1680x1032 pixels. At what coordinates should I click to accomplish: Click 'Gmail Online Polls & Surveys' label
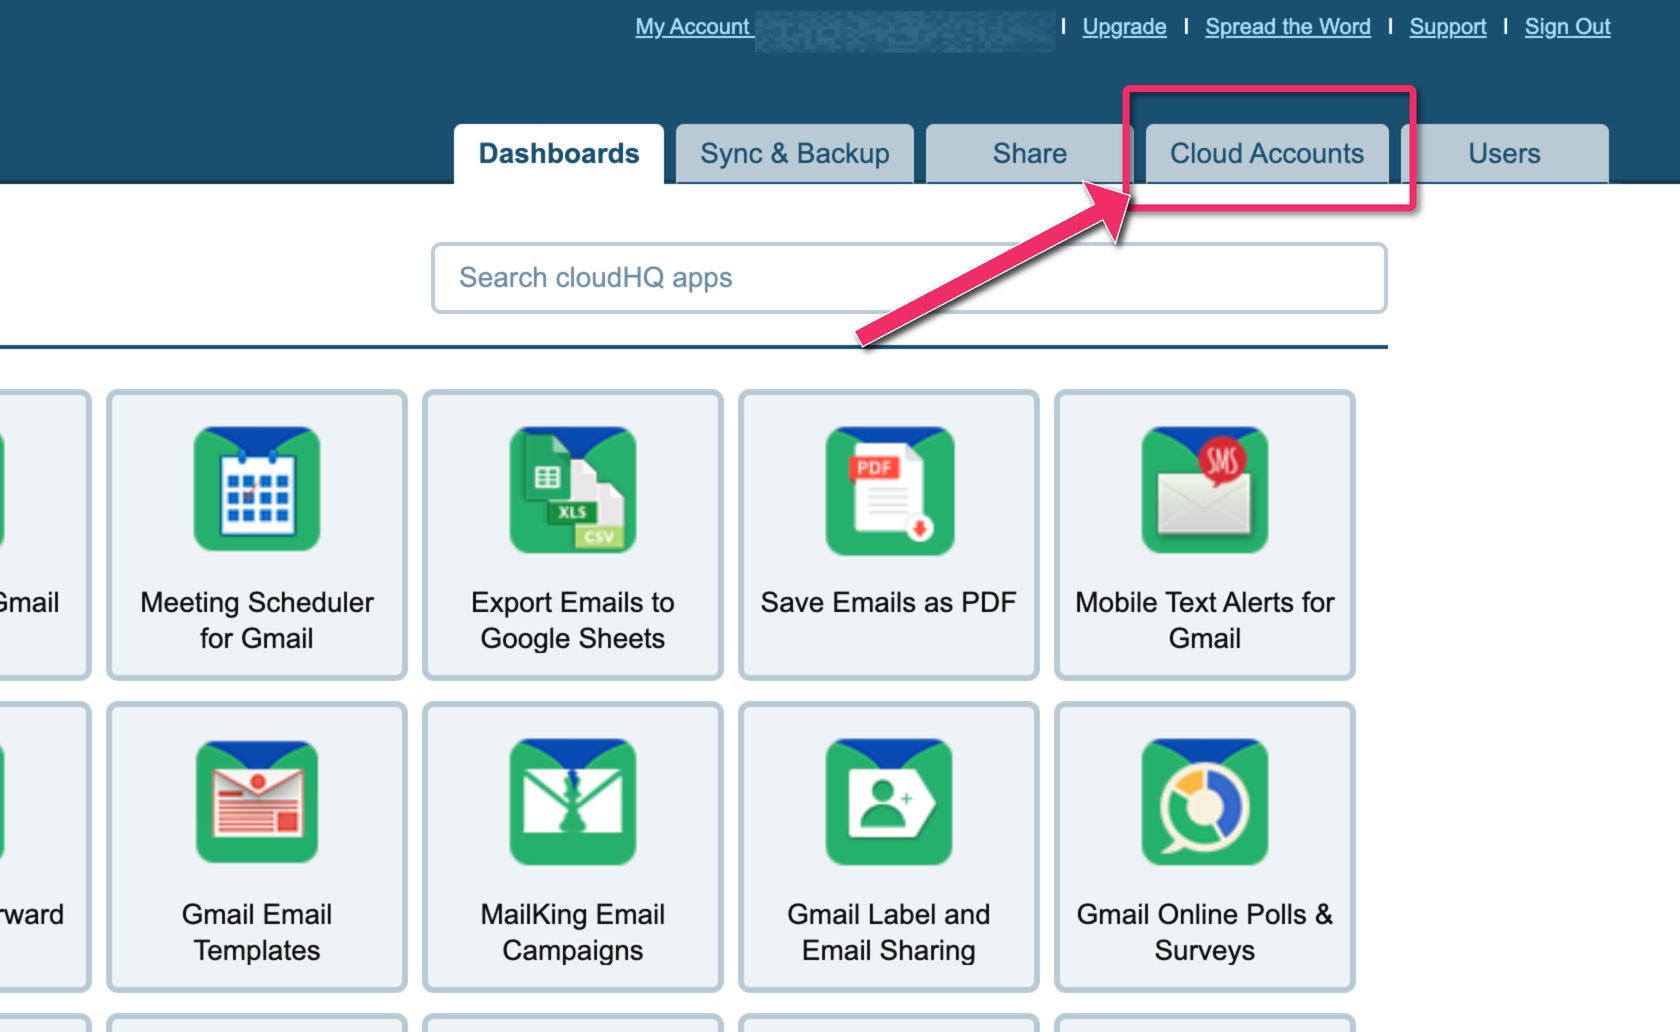coord(1205,932)
